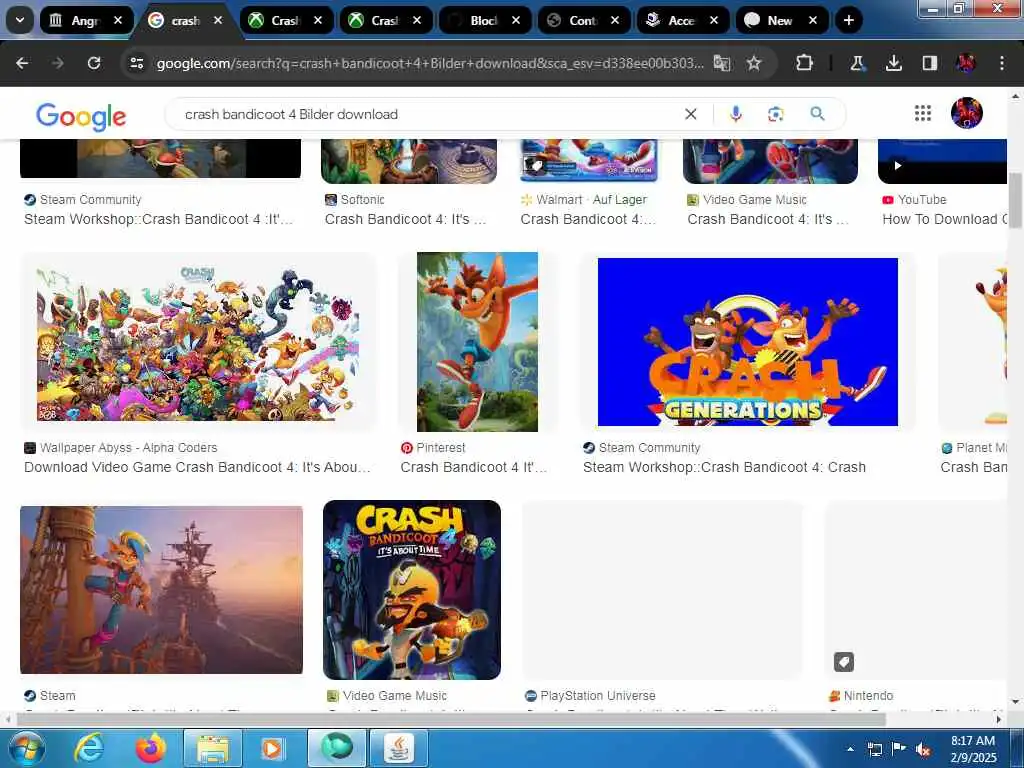Open the Windows Start menu
Screen dimensions: 1024x768
(x=26, y=748)
